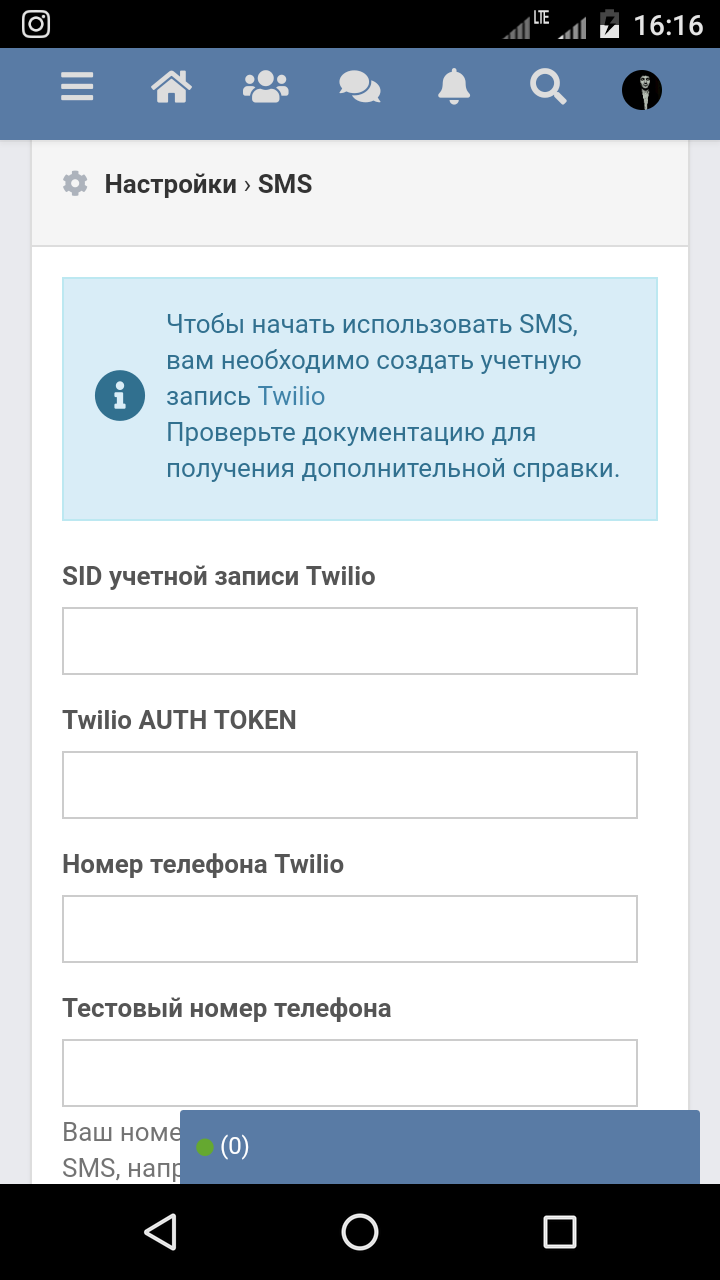The width and height of the screenshot is (720, 1280).
Task: Show notifications with the bell icon
Action: [x=454, y=87]
